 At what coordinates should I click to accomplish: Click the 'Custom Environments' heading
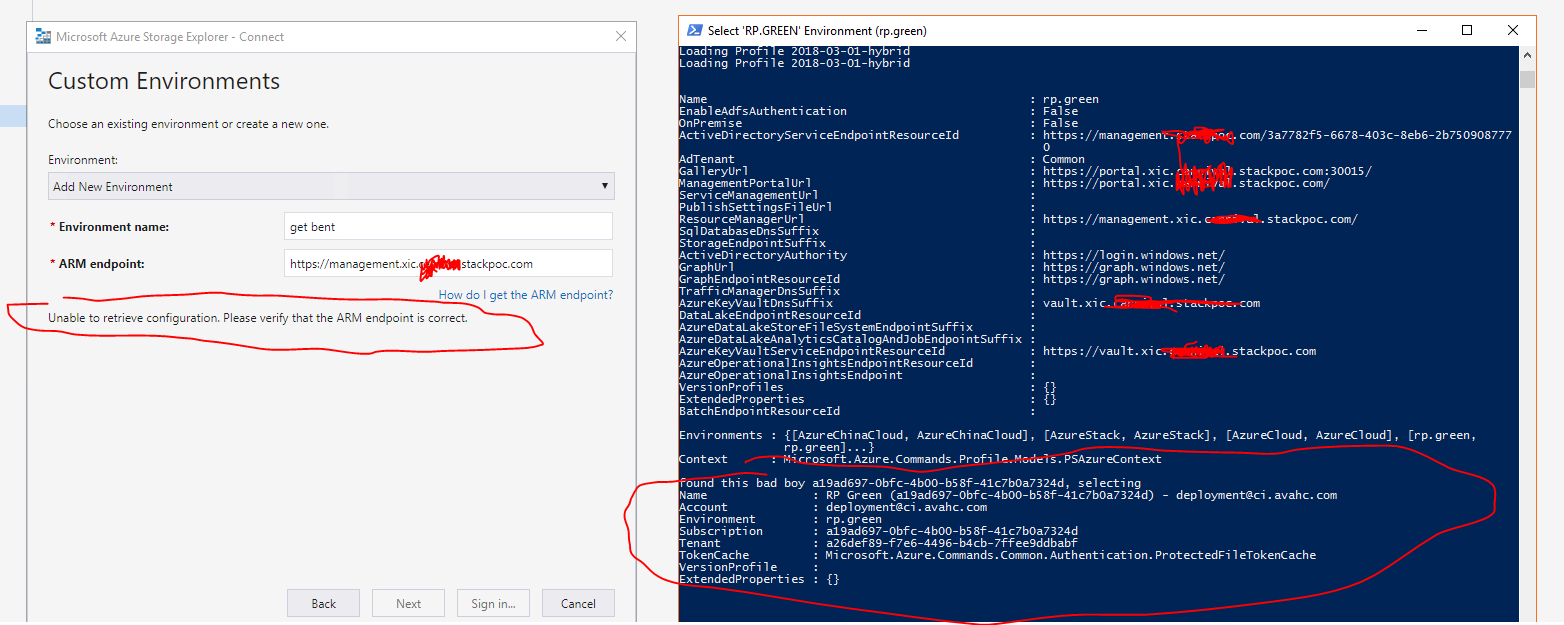(x=164, y=81)
